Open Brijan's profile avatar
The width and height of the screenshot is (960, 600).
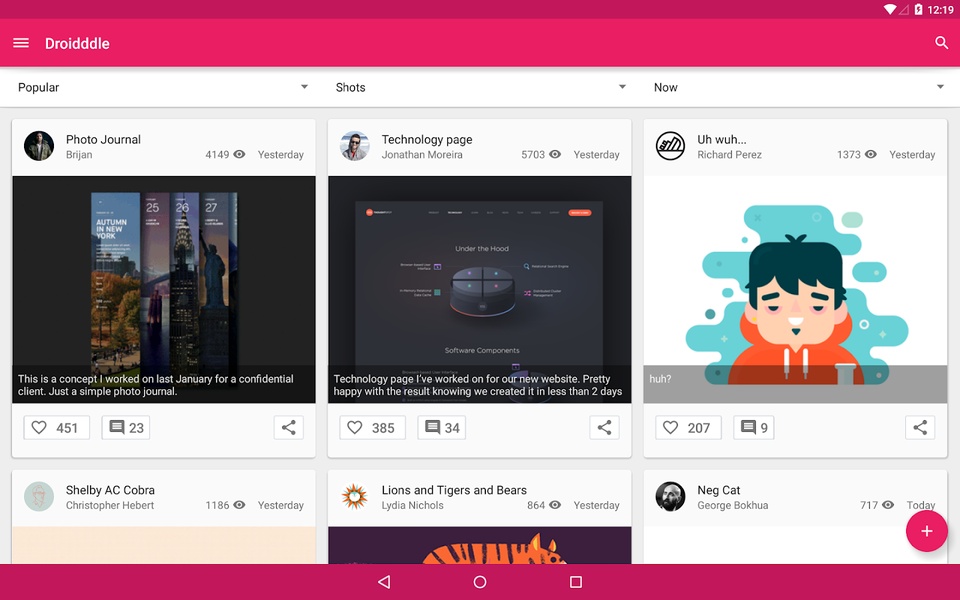click(x=39, y=146)
